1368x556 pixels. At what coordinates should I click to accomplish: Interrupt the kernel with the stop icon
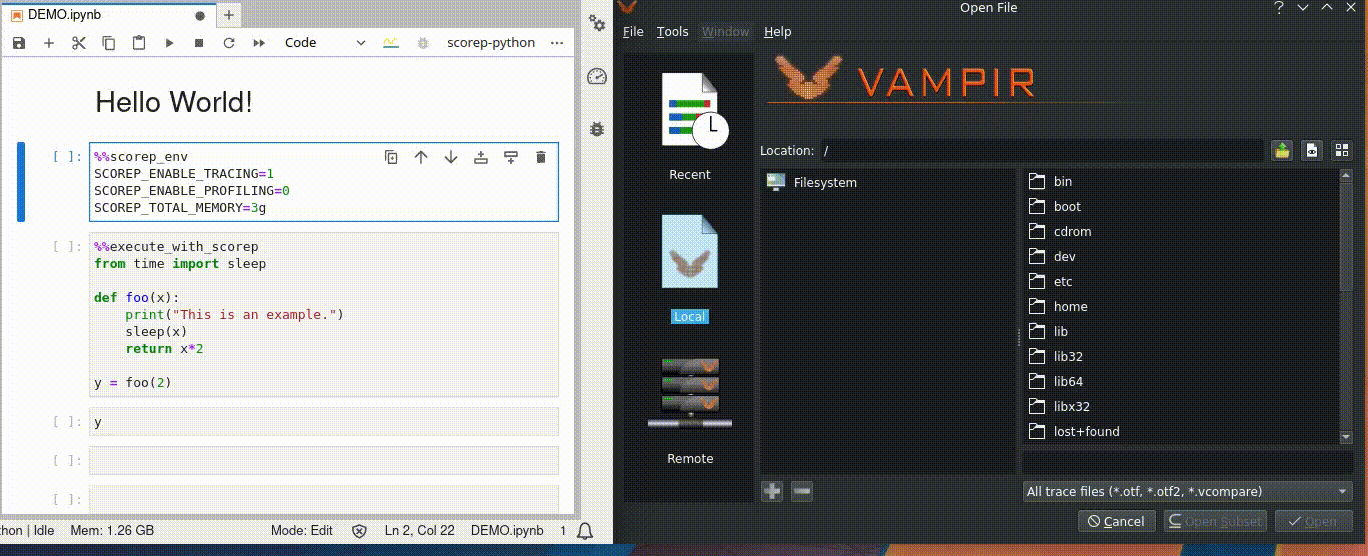[x=199, y=43]
